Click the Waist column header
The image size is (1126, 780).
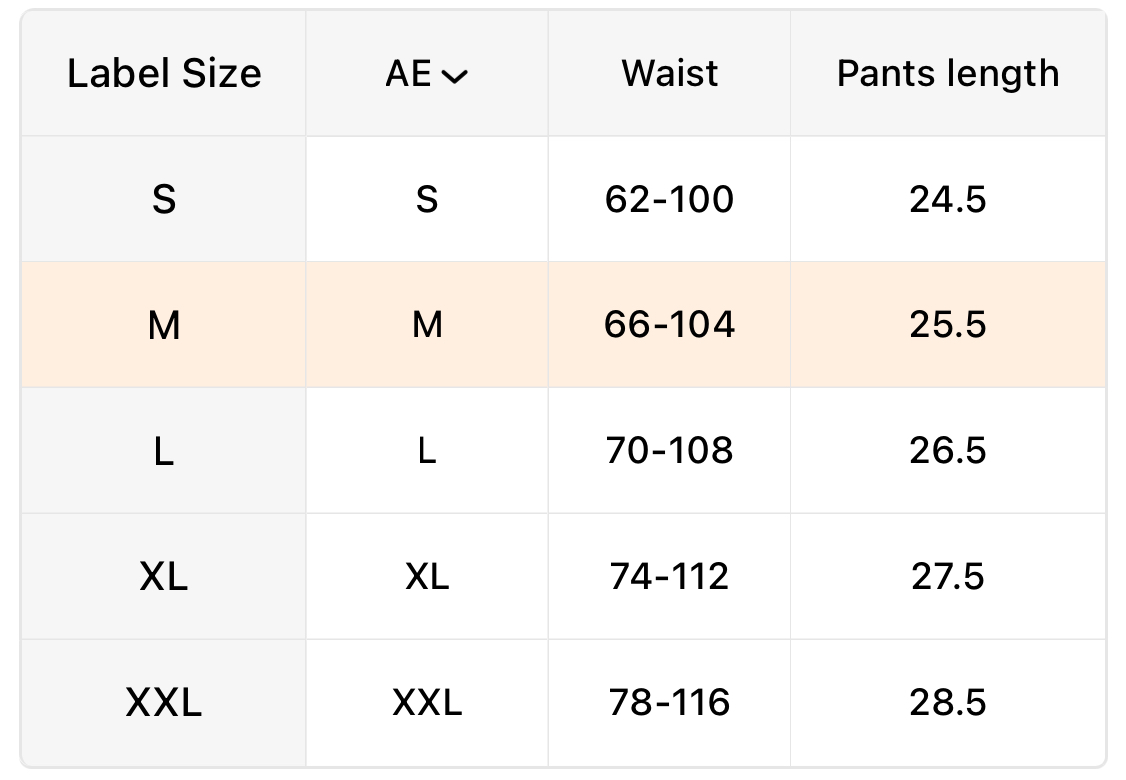[669, 74]
